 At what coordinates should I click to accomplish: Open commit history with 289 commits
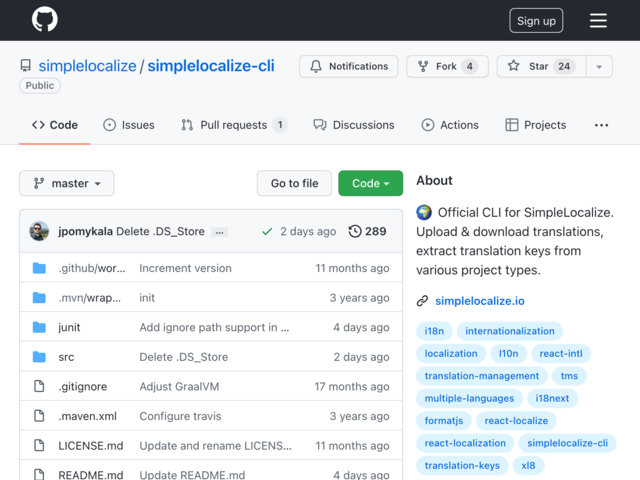pyautogui.click(x=367, y=231)
